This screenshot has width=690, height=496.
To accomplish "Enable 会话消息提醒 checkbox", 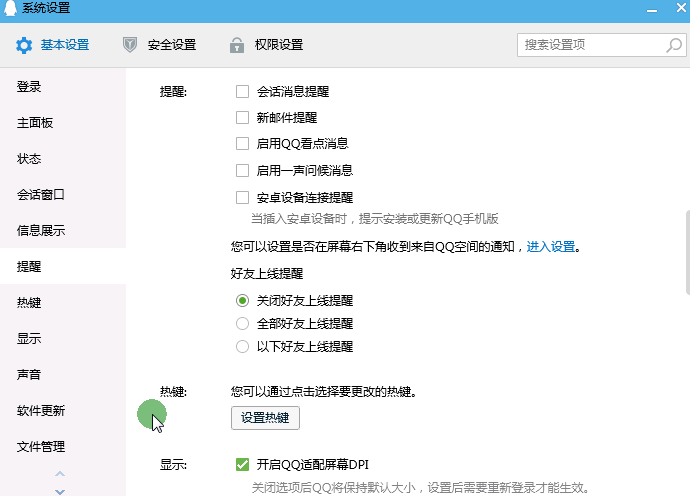I will point(242,92).
